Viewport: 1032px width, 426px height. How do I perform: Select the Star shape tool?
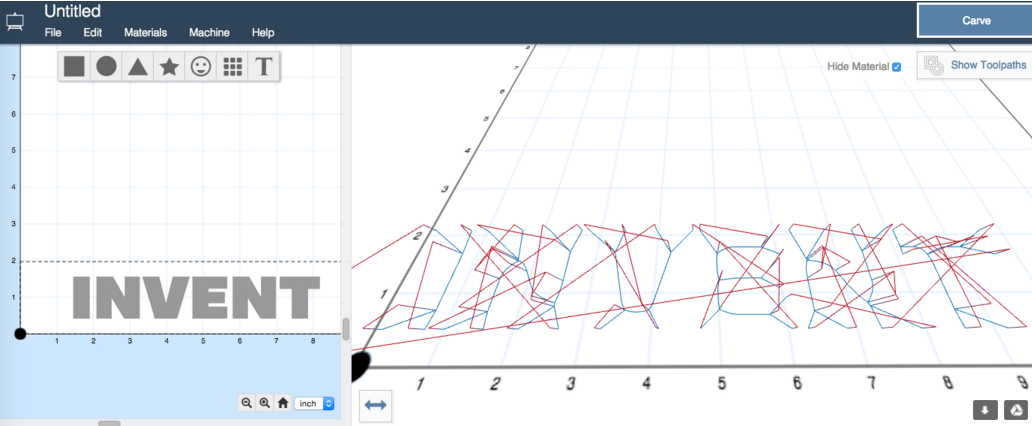[x=170, y=67]
